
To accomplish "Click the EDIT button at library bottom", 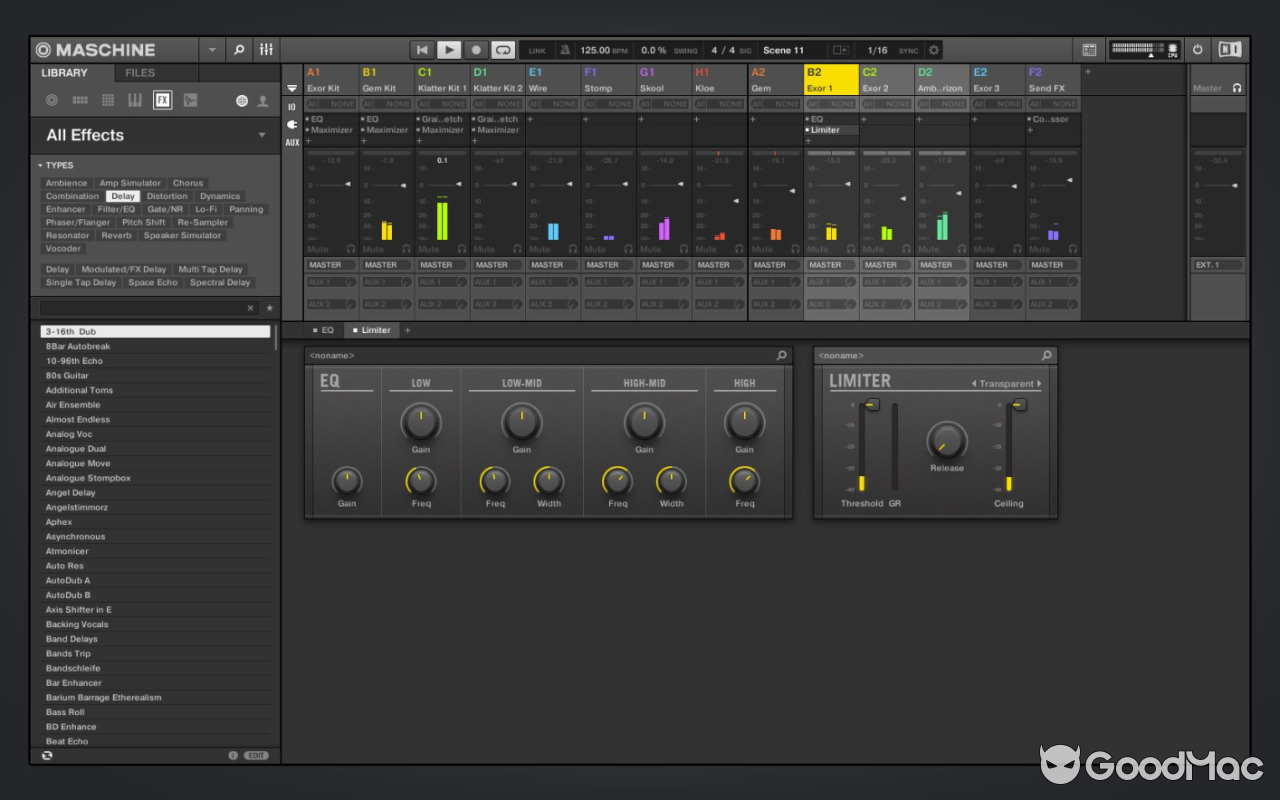I will [x=255, y=755].
